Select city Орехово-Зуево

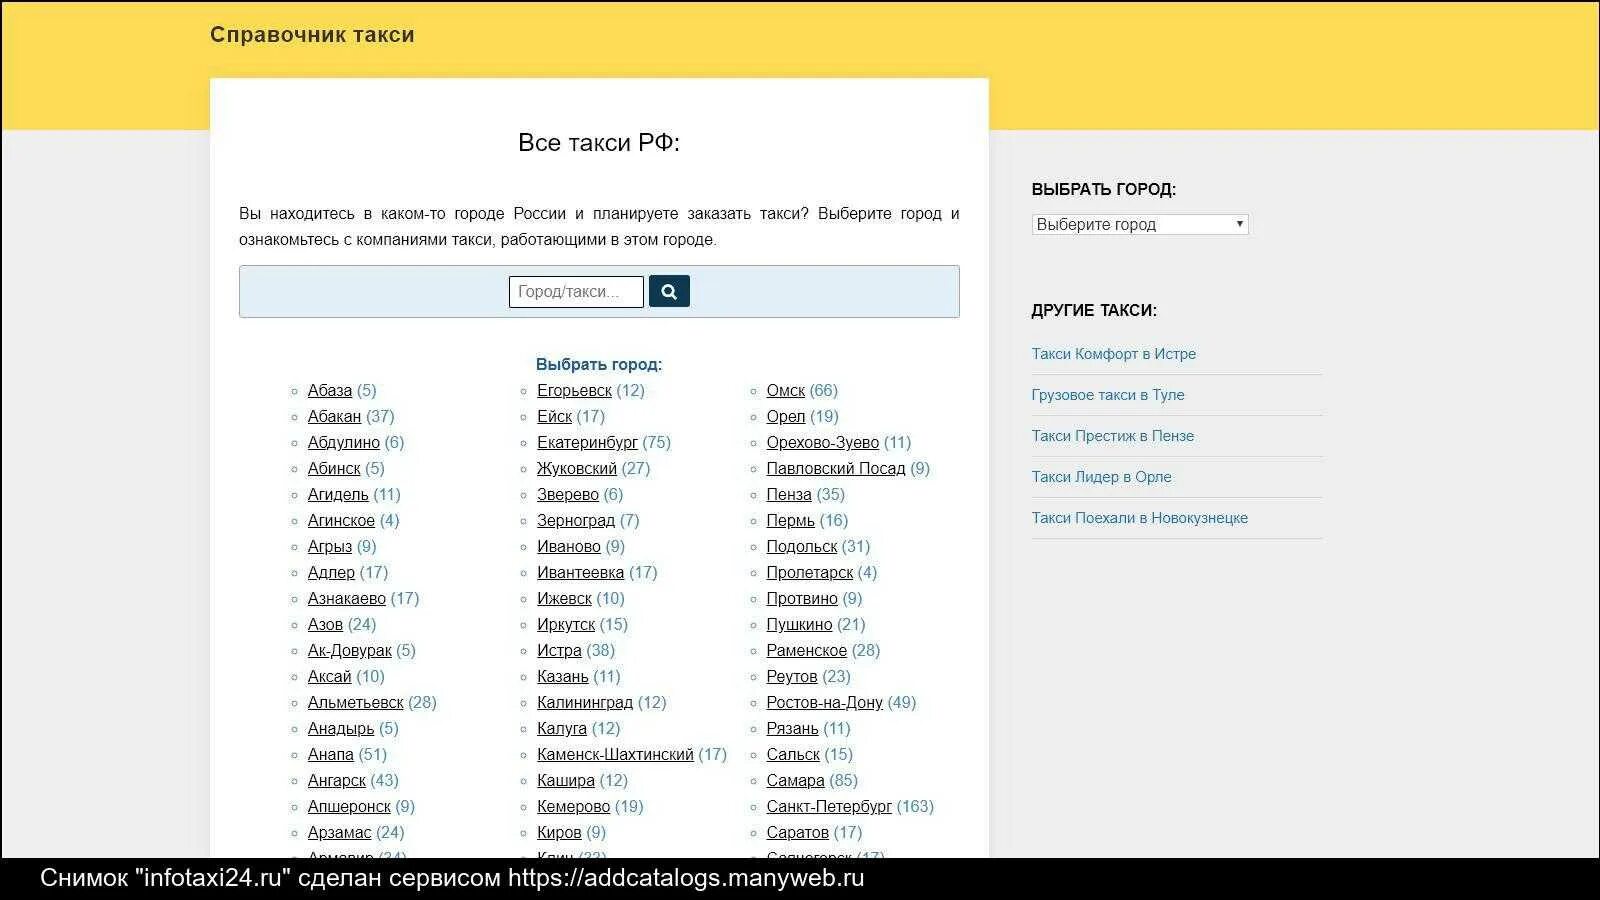(823, 443)
